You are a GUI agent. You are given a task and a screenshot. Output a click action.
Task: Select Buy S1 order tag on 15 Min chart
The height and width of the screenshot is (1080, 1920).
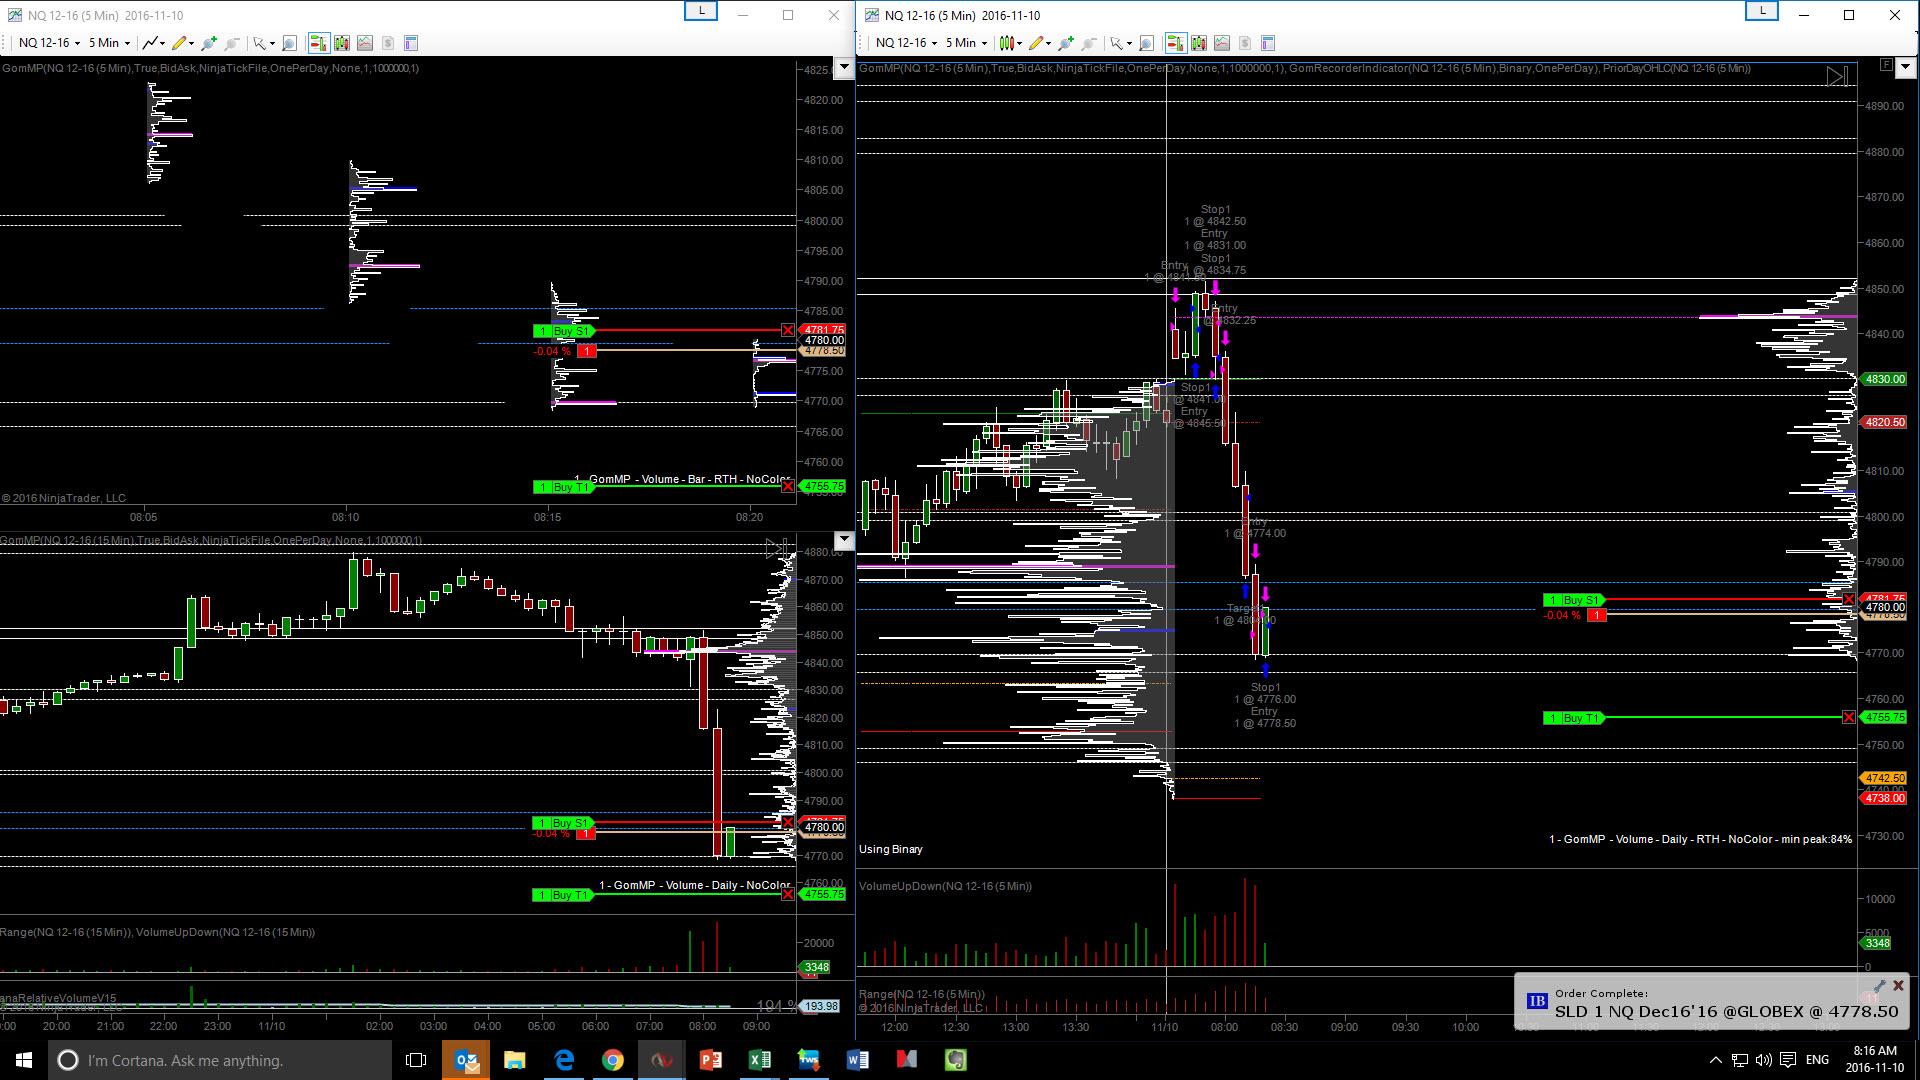(x=563, y=823)
